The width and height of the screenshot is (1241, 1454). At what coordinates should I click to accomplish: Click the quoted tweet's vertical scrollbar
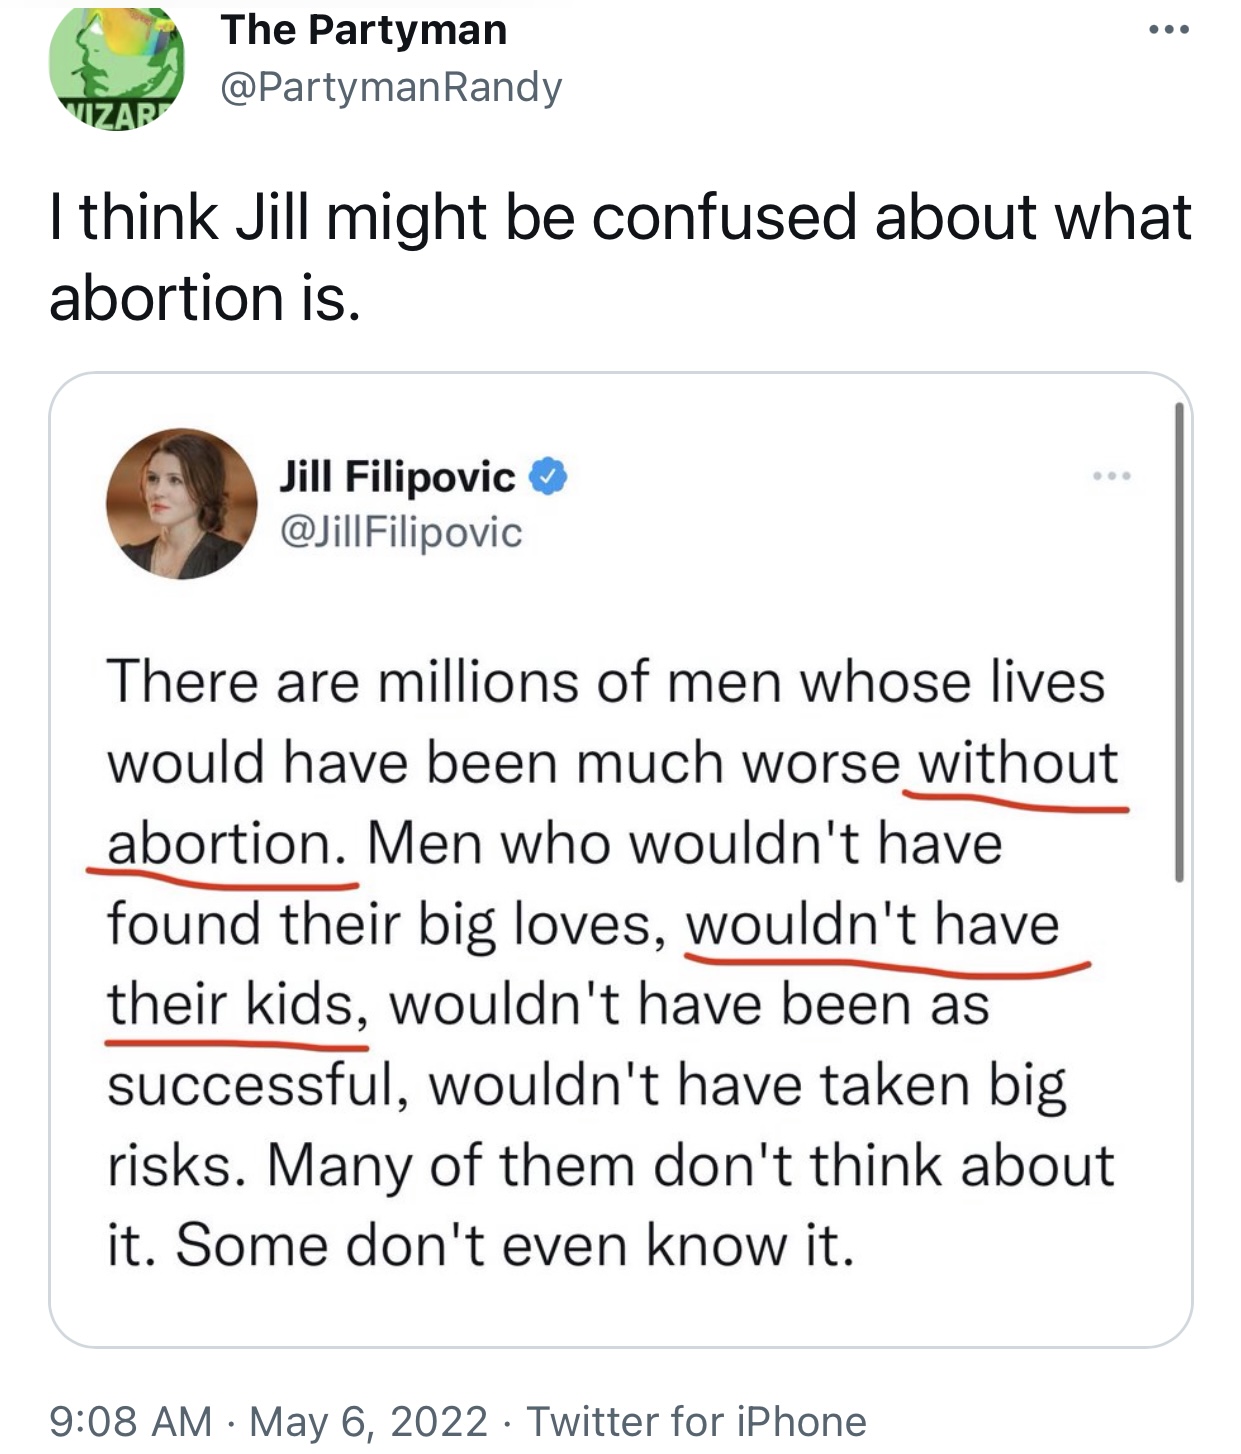pos(1180,640)
